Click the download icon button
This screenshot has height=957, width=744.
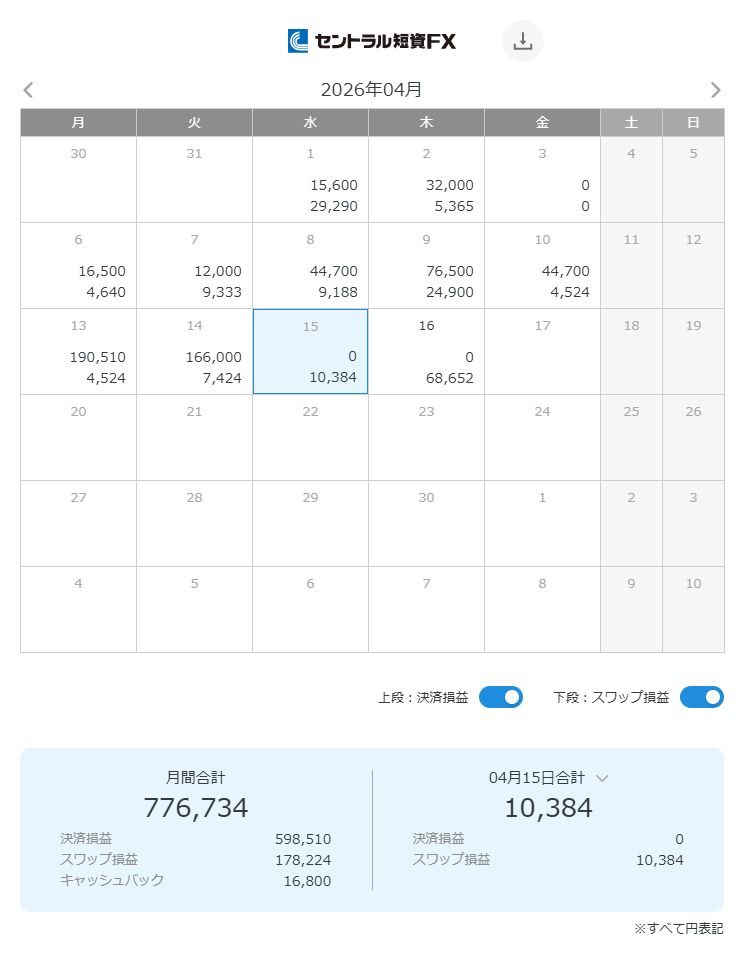pyautogui.click(x=522, y=41)
